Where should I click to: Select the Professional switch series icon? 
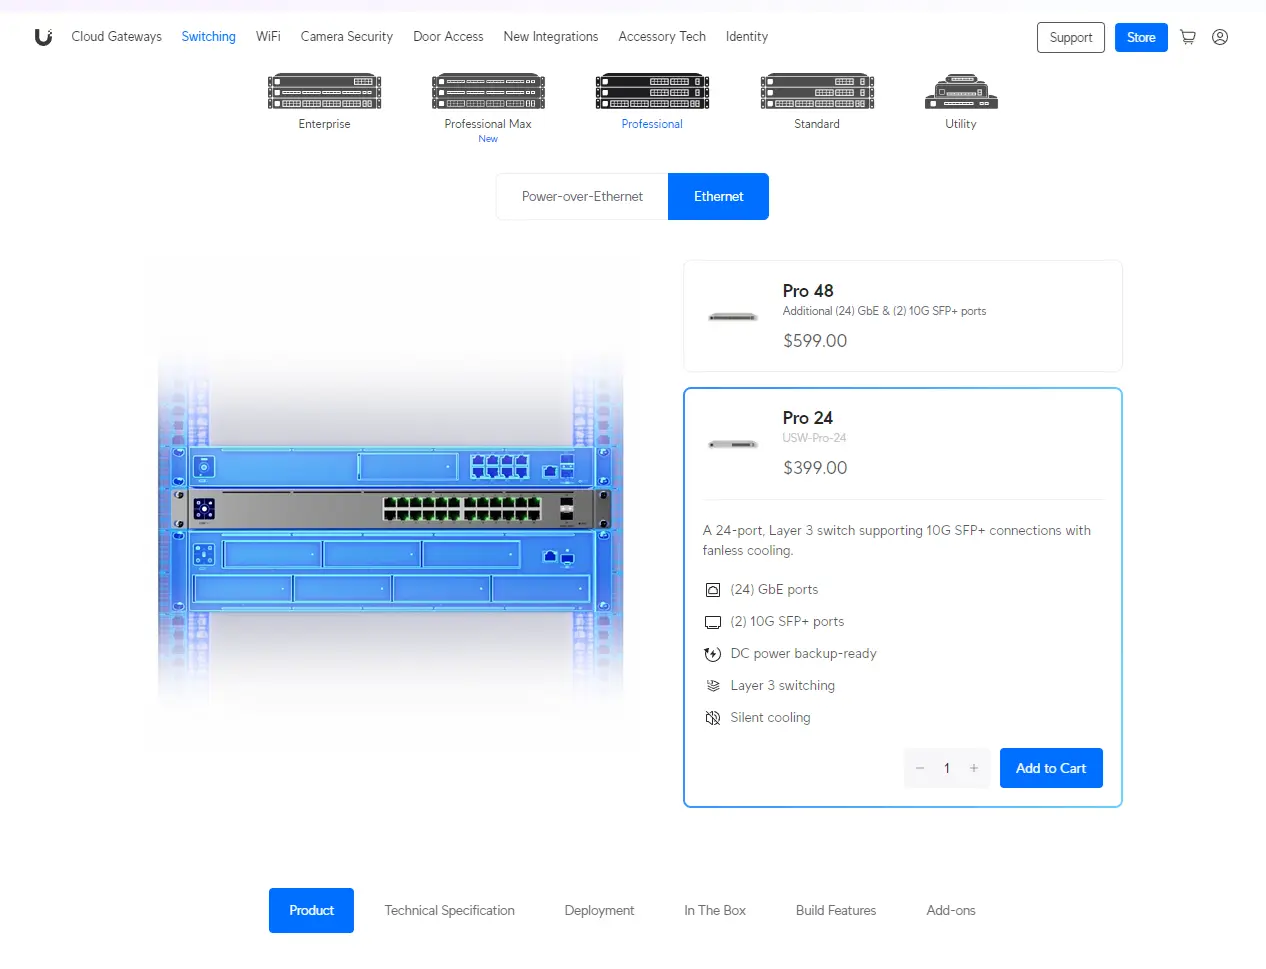point(652,91)
